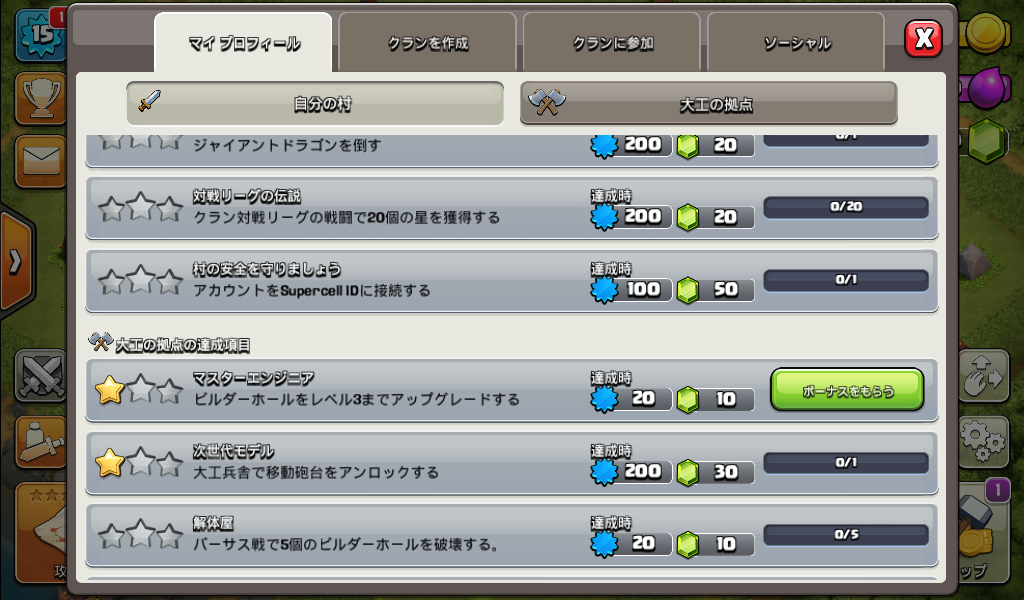The height and width of the screenshot is (600, 1024).
Task: Open the settings gears icon
Action: point(984,441)
